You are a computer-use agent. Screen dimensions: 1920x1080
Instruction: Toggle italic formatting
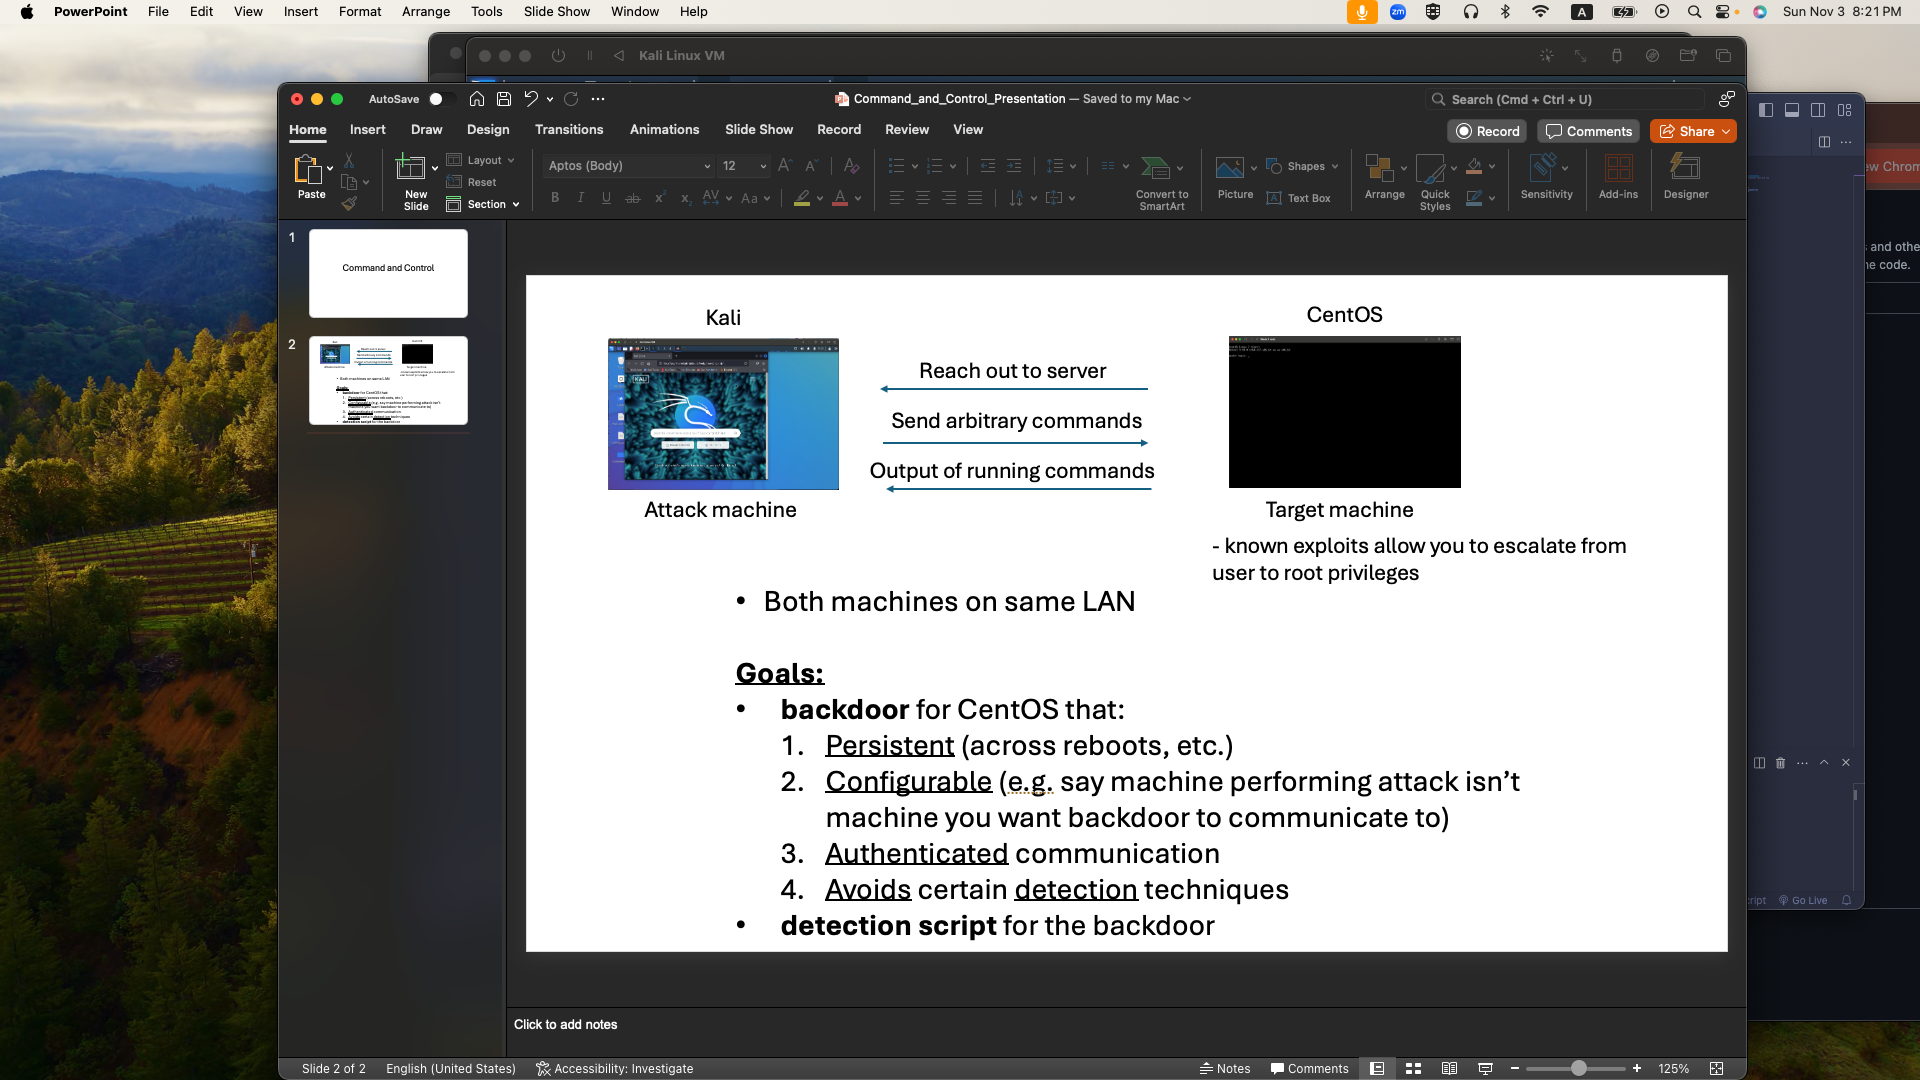[x=580, y=198]
